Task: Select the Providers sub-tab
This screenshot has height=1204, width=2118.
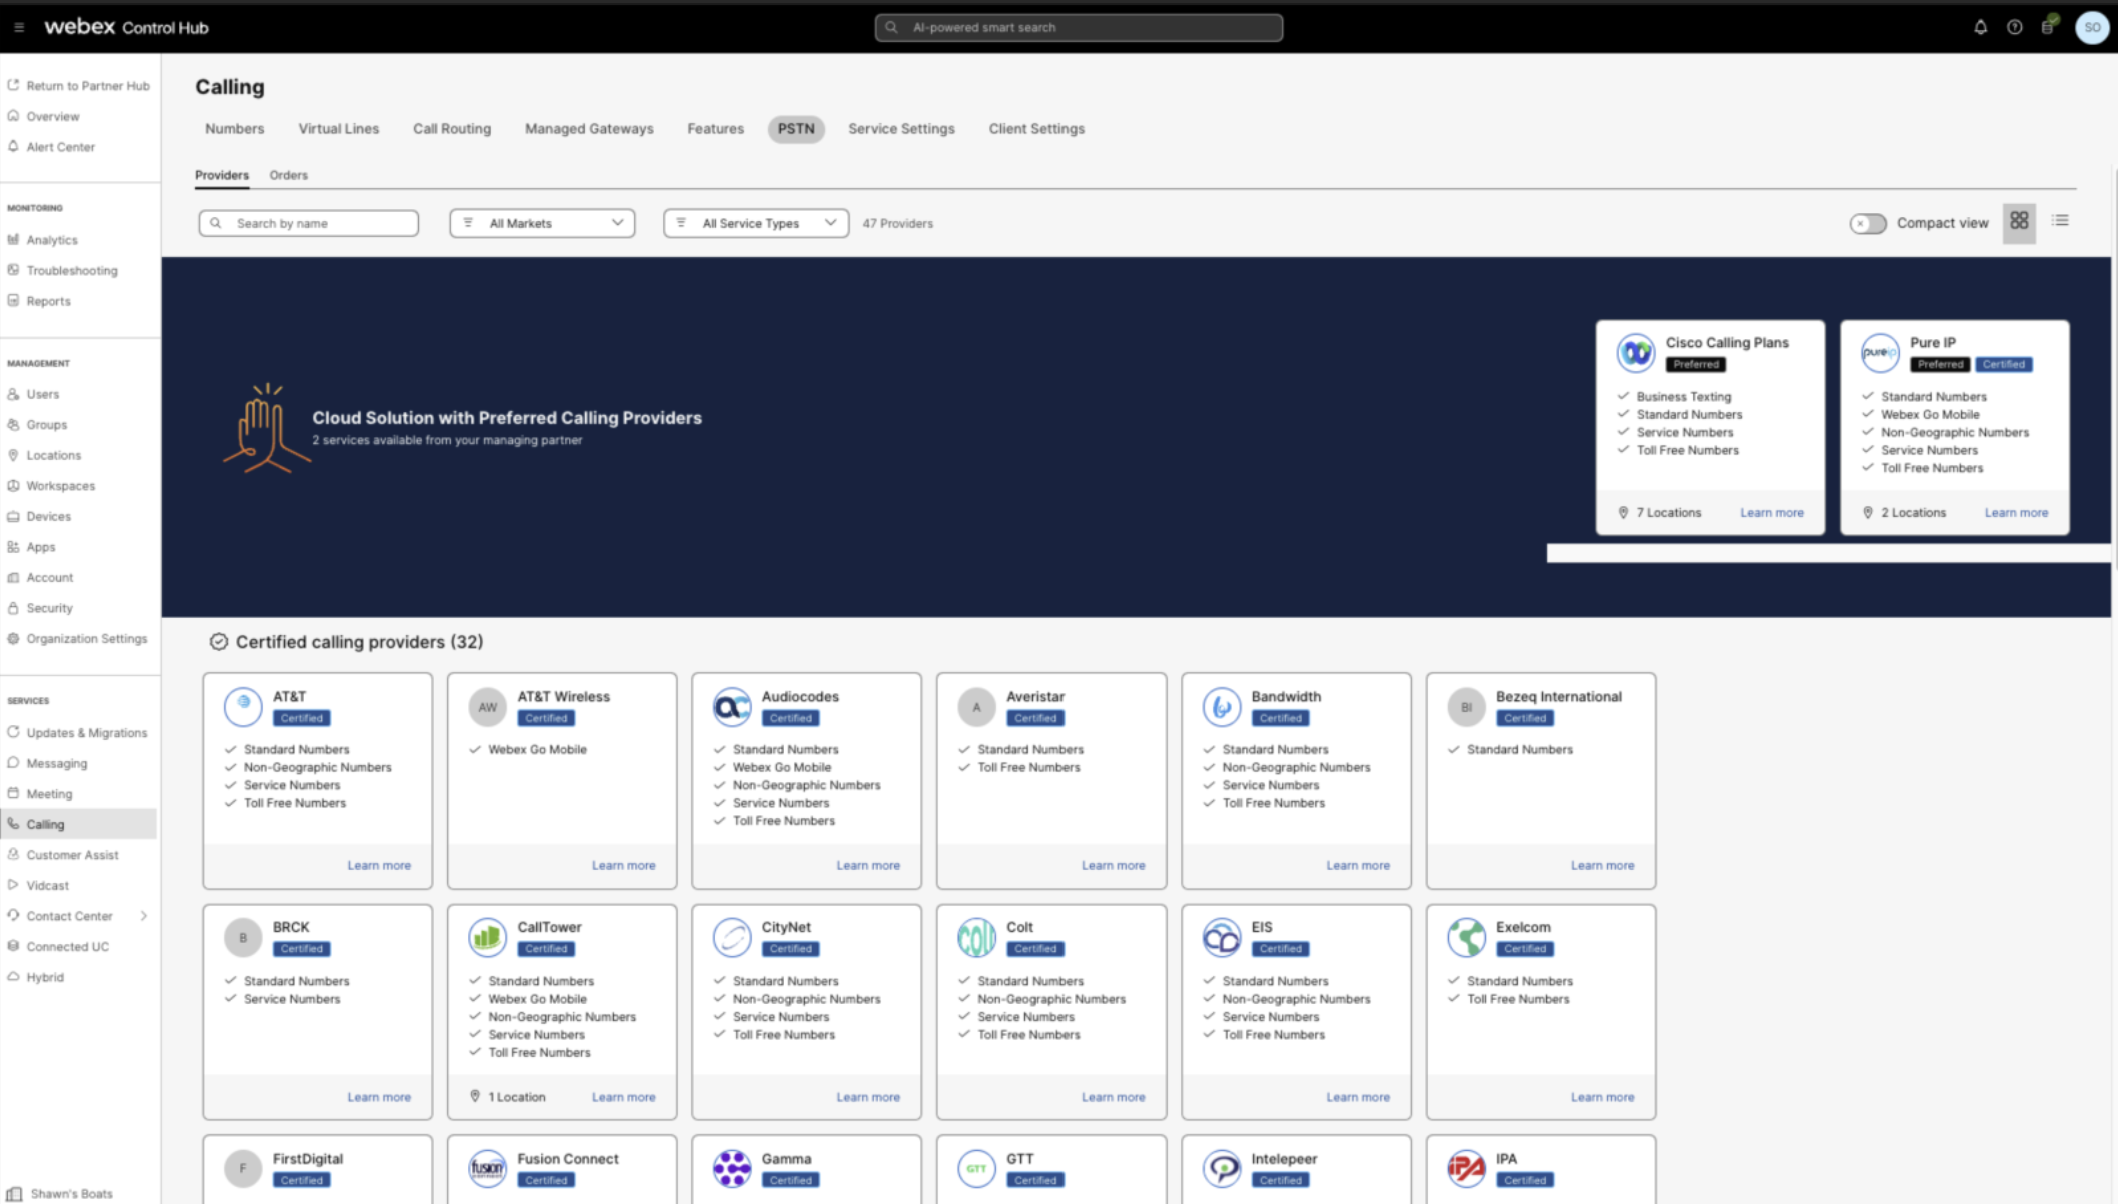Action: pos(222,175)
